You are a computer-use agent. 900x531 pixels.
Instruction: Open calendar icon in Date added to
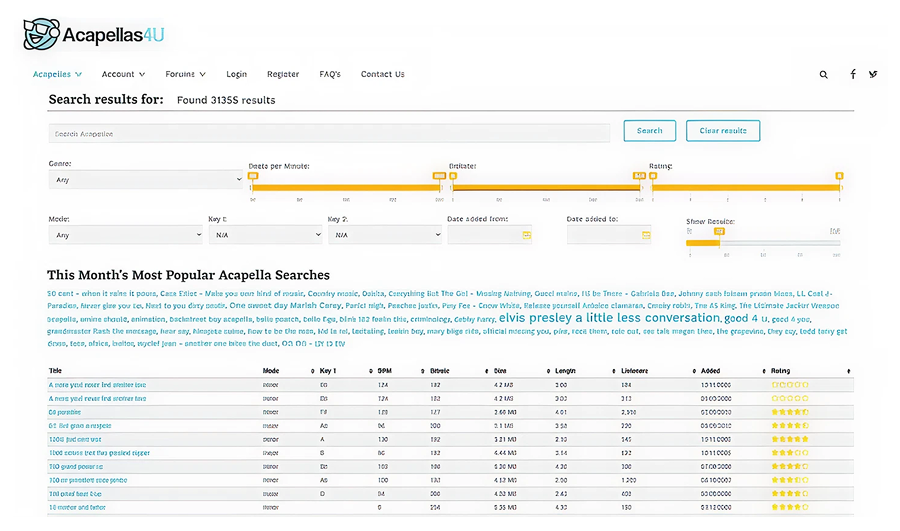646,235
